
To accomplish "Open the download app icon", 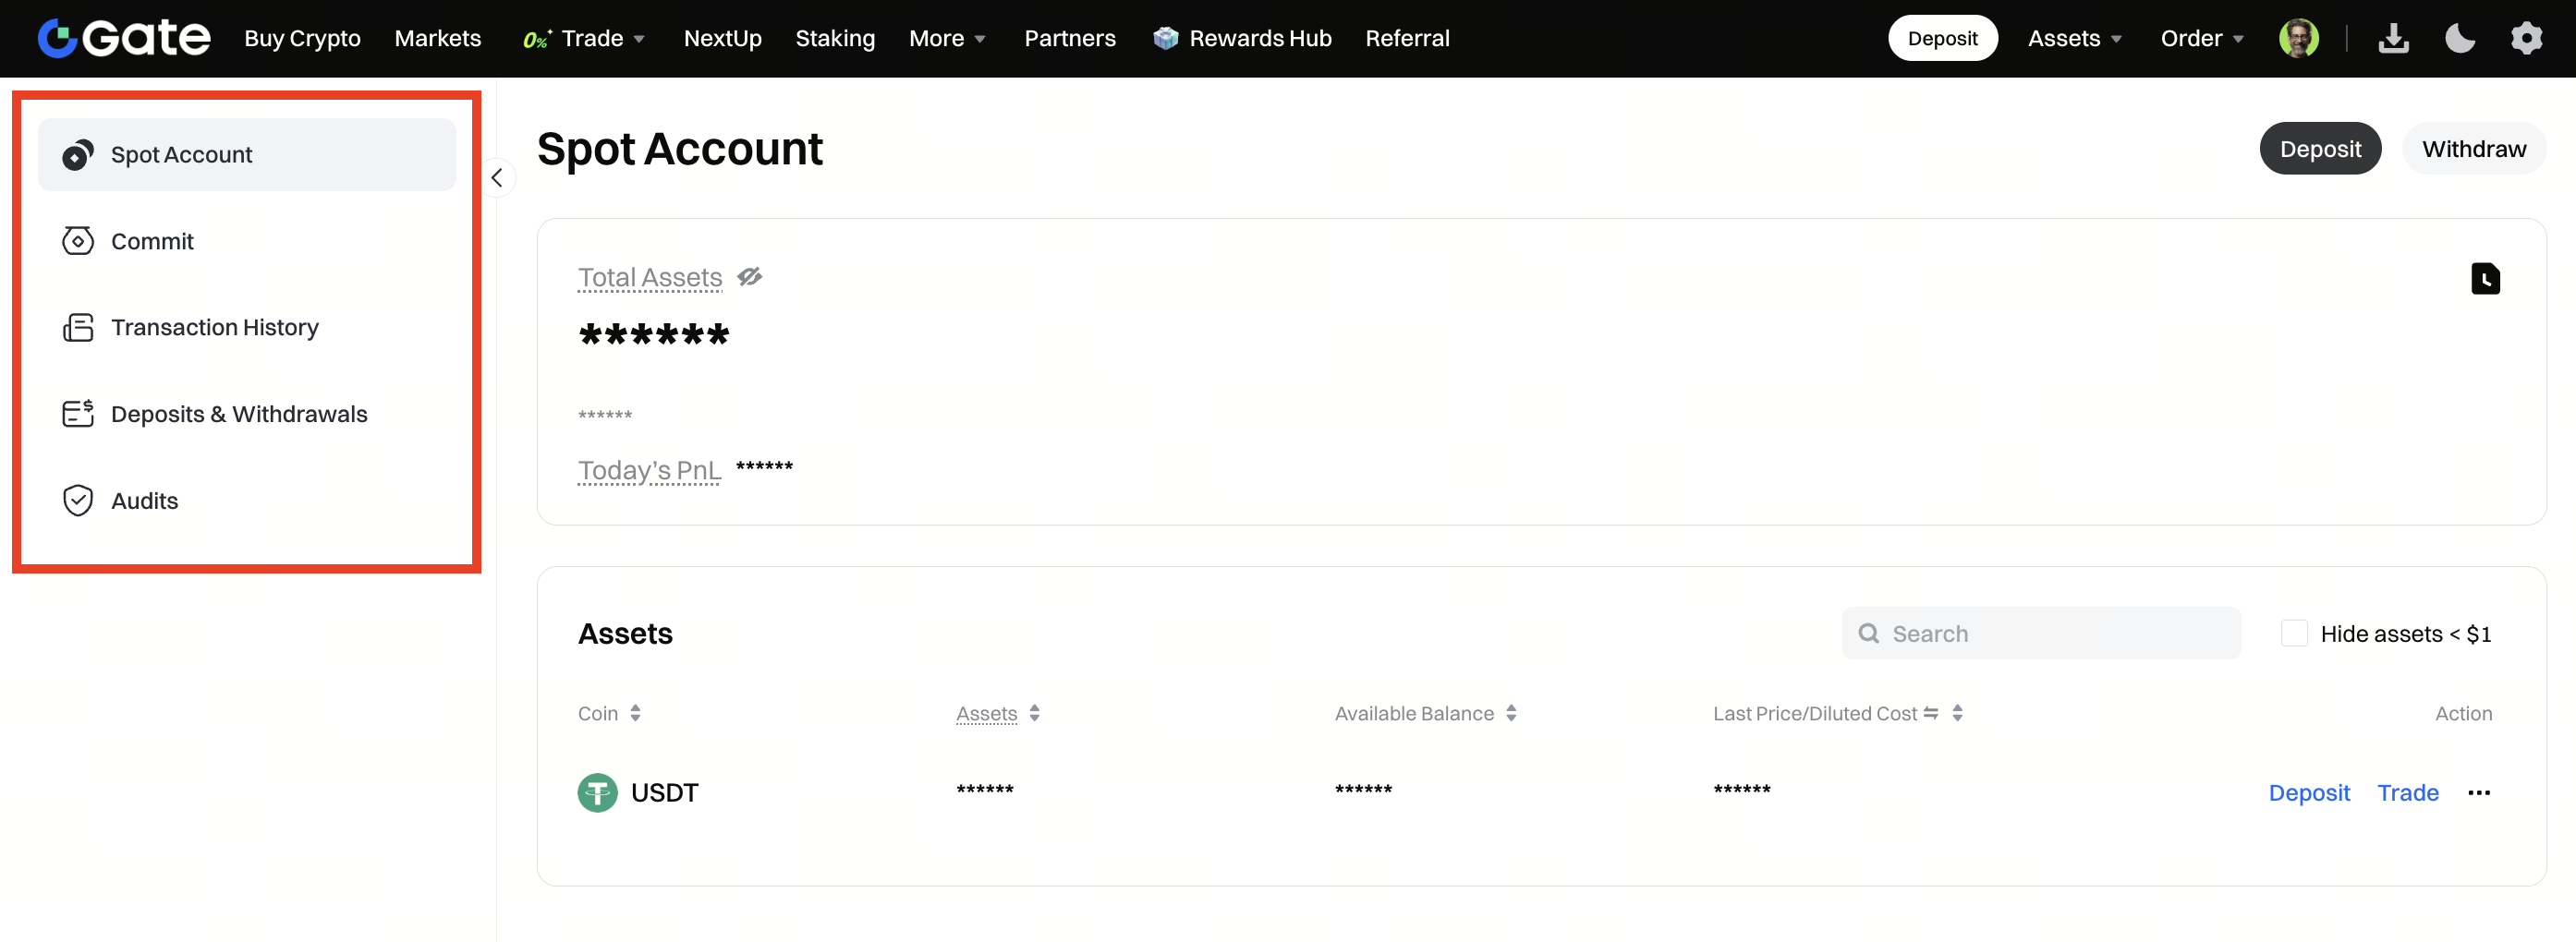I will [2393, 38].
